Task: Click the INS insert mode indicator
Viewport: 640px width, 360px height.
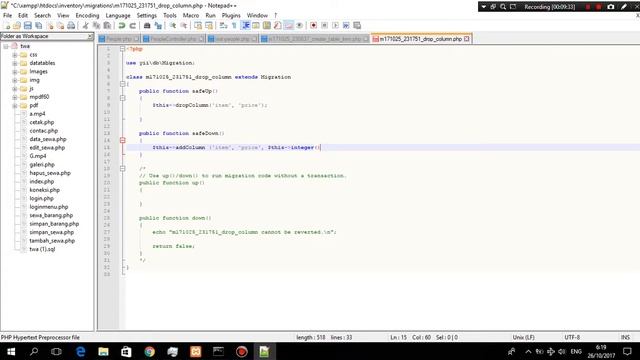Action: (625, 338)
